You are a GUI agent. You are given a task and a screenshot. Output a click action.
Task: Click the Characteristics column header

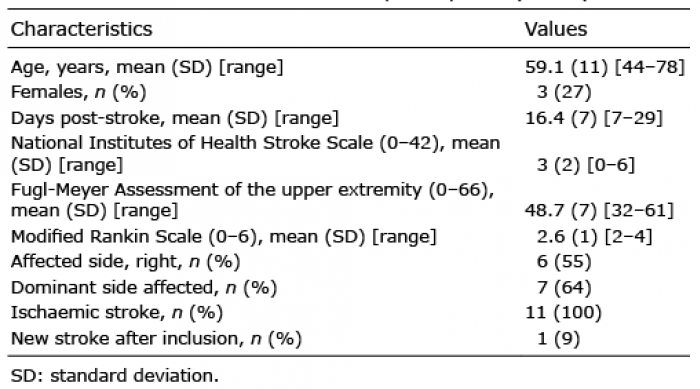coord(82,29)
